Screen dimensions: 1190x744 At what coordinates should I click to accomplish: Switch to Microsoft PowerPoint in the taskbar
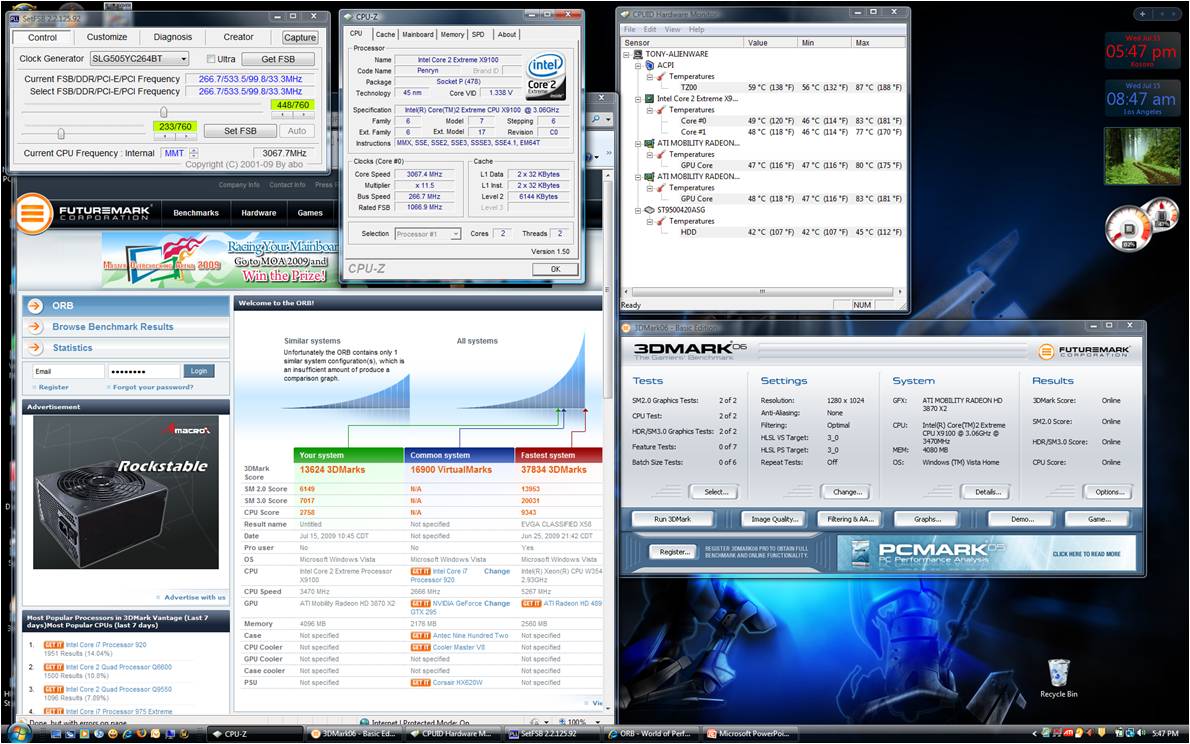point(749,733)
